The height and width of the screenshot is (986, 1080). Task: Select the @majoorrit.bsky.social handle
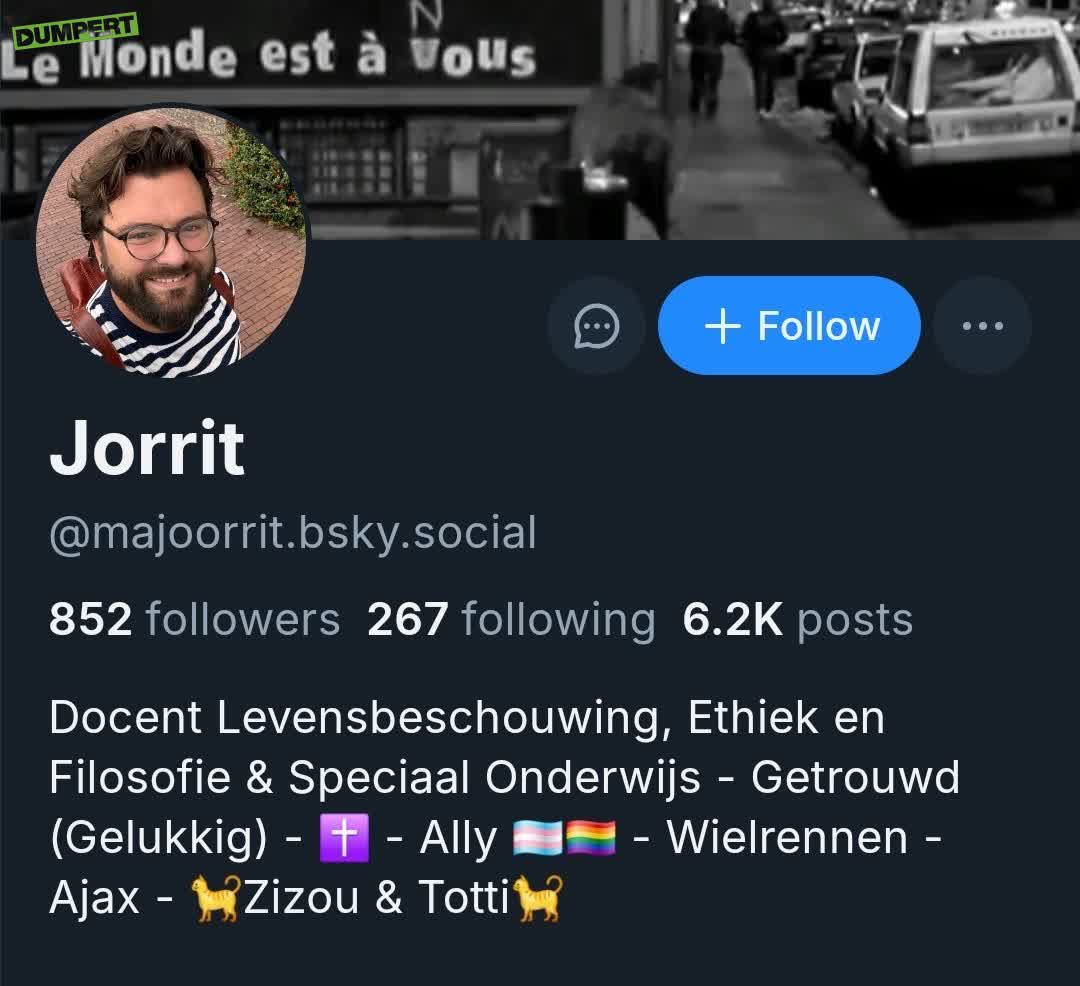293,534
